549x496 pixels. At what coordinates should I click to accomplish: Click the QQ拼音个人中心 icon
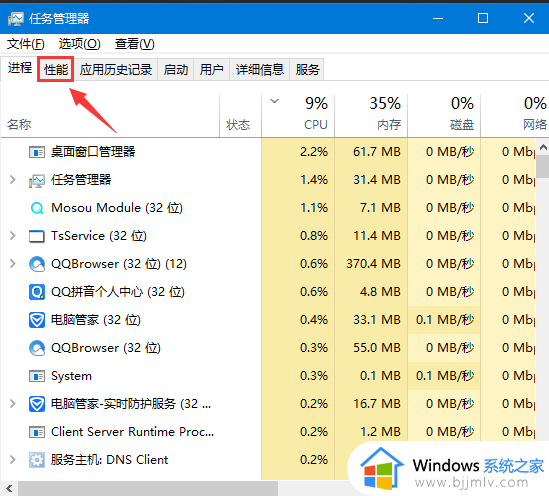point(37,292)
